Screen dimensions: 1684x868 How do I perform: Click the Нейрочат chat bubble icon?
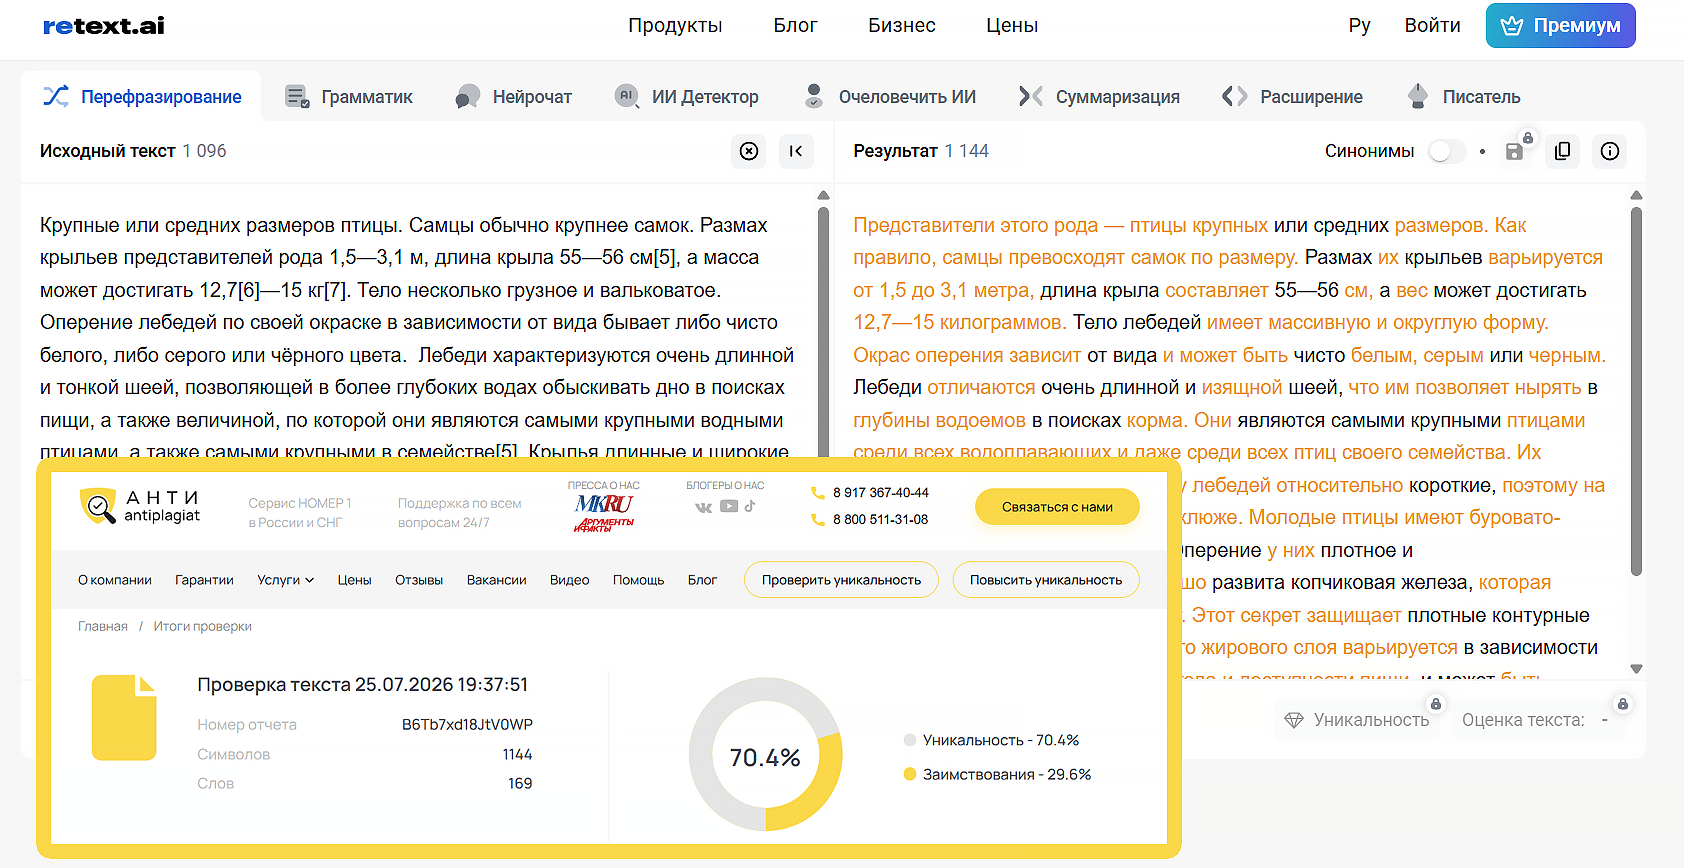tap(467, 97)
